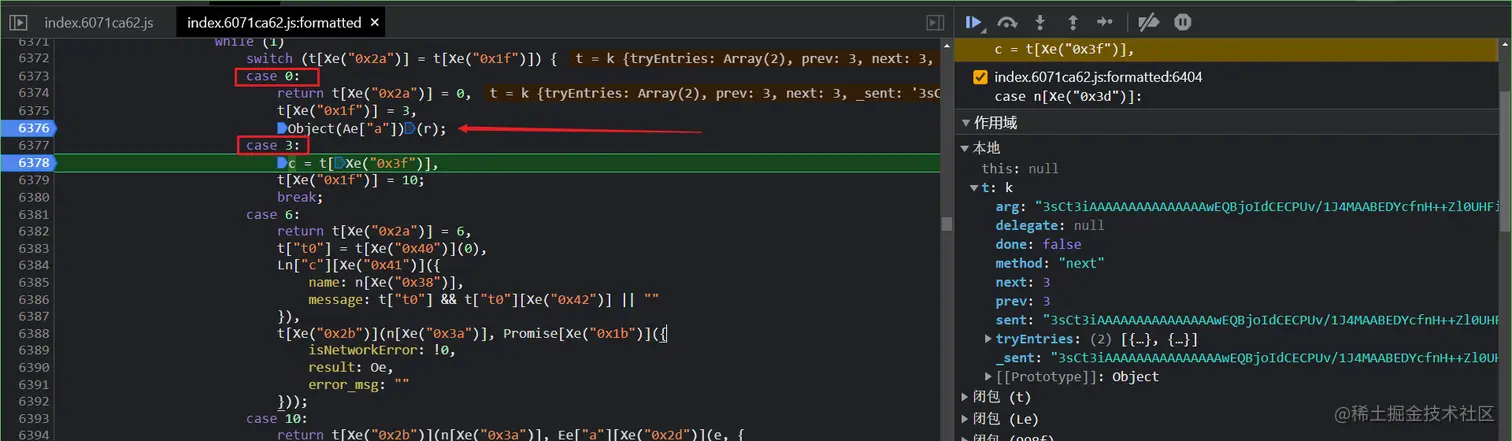The width and height of the screenshot is (1512, 441).
Task: Click line number 6372
Action: pos(32,59)
